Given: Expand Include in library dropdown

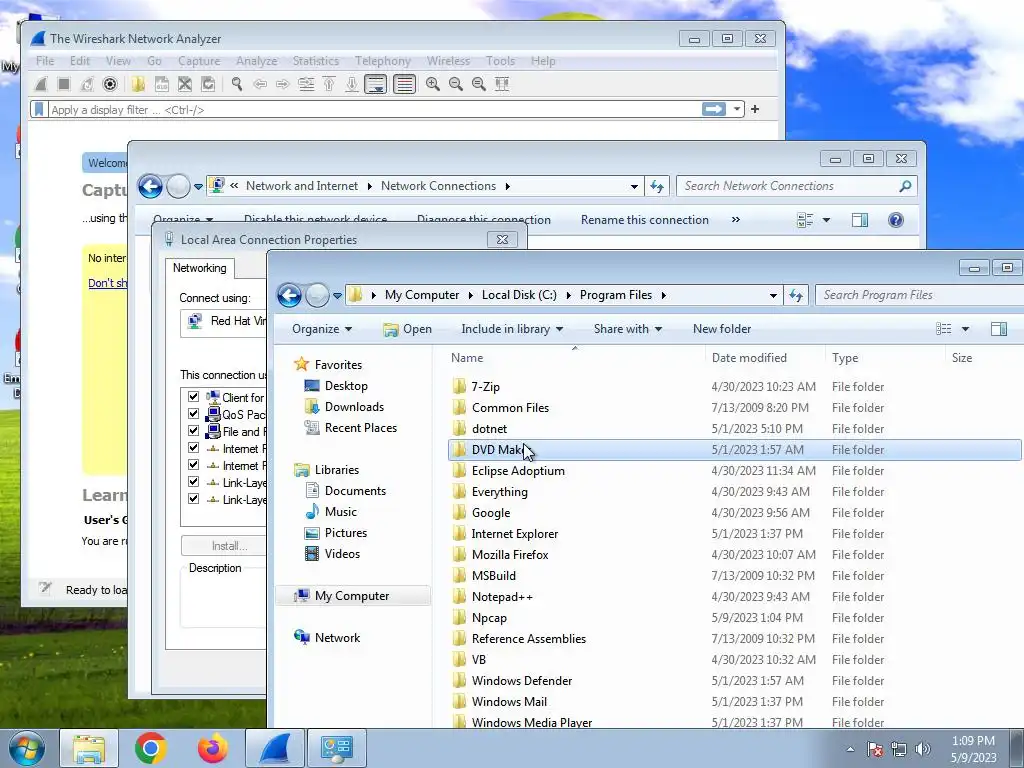Looking at the screenshot, I should pos(512,329).
